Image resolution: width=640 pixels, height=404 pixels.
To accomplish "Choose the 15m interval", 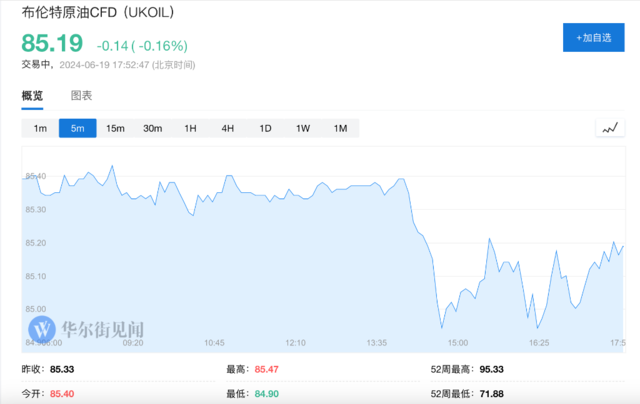I will pos(115,128).
